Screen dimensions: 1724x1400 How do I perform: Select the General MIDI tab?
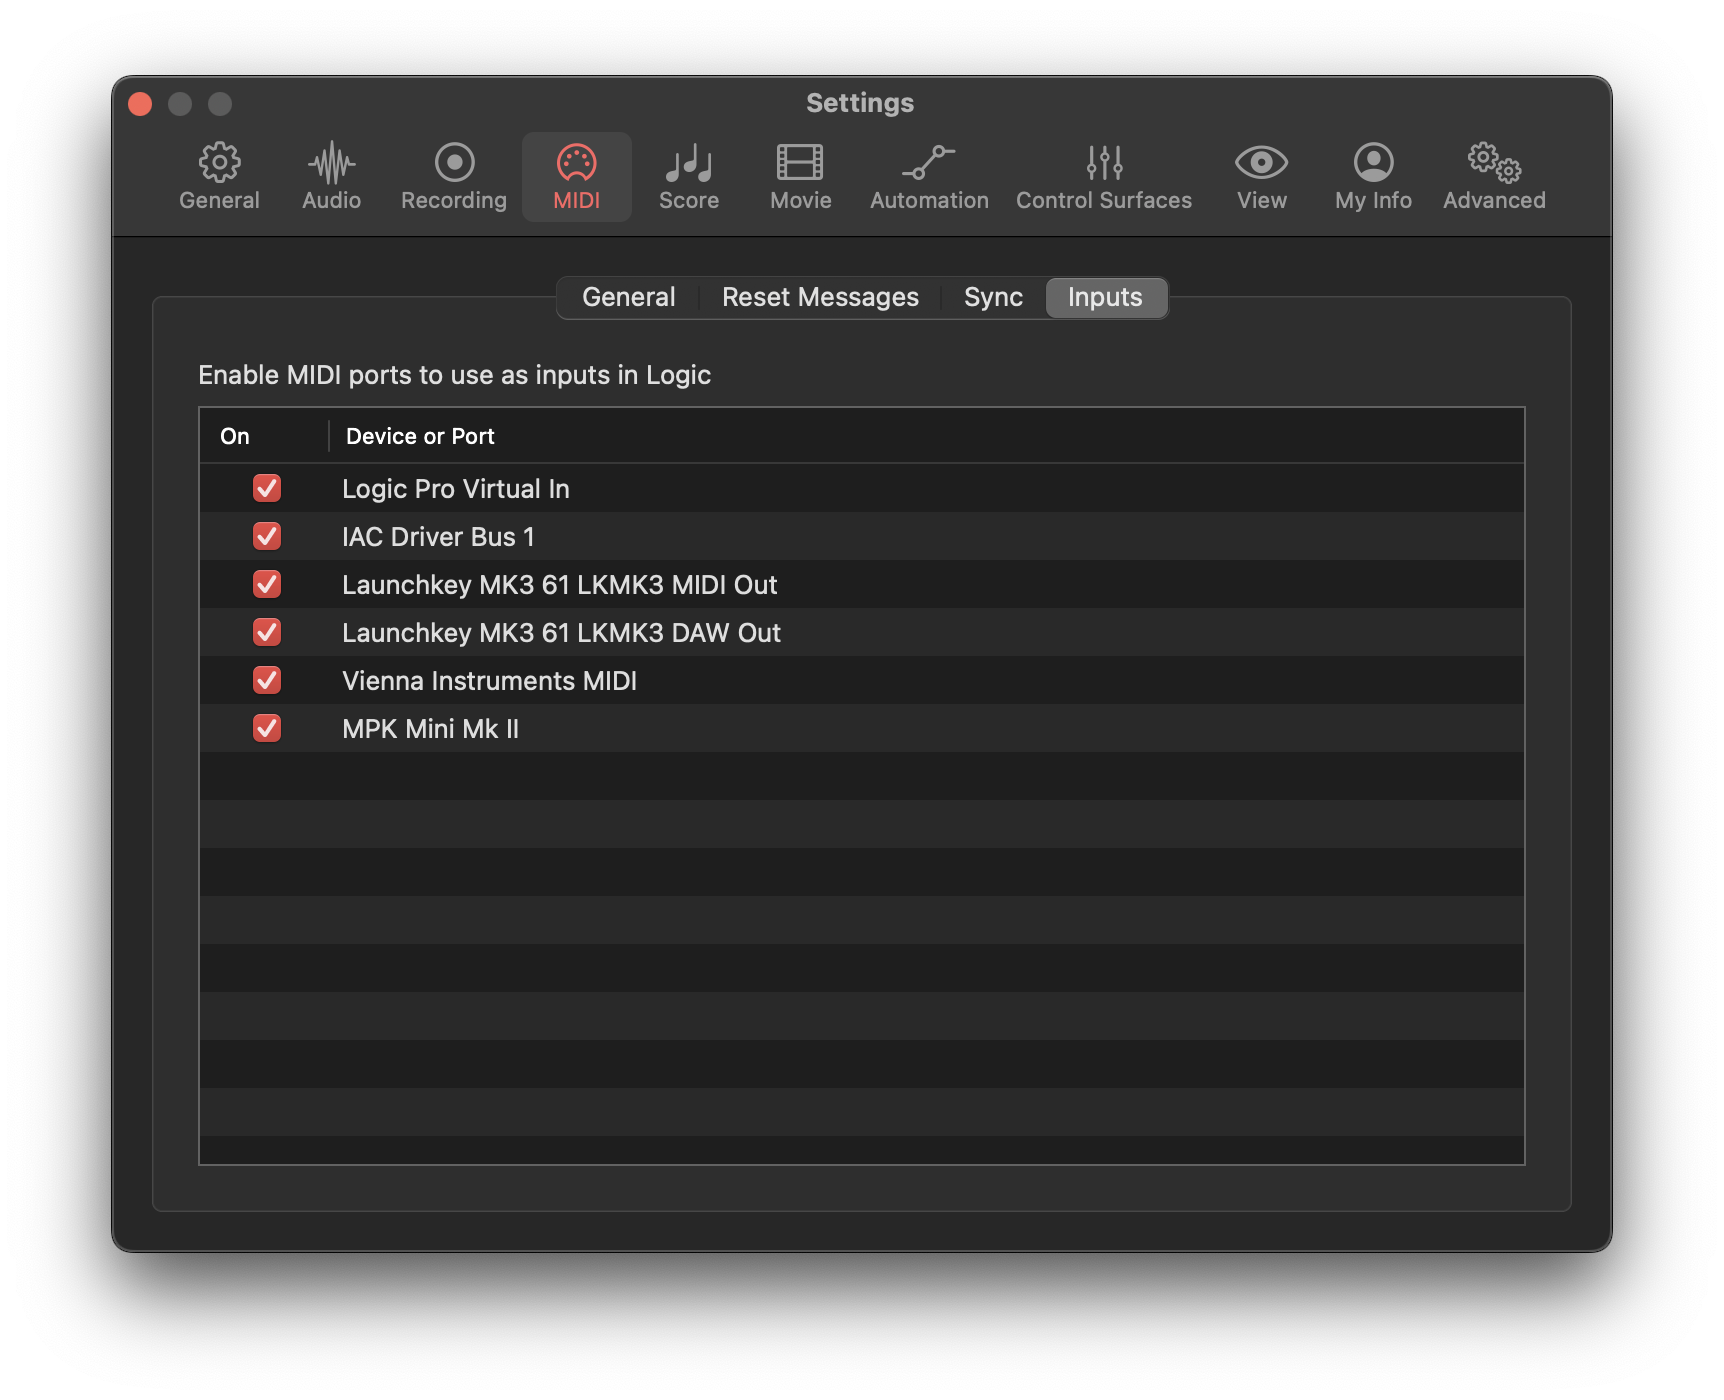[628, 297]
